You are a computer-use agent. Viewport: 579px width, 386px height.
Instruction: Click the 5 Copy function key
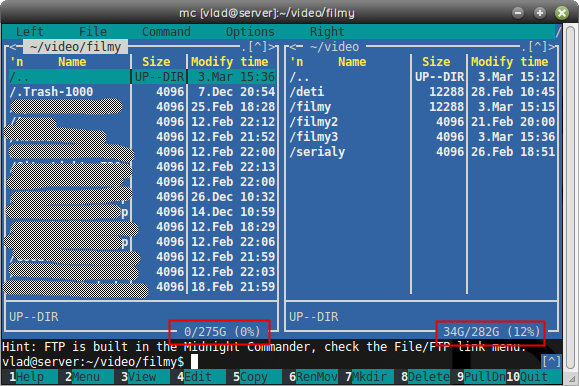[254, 377]
